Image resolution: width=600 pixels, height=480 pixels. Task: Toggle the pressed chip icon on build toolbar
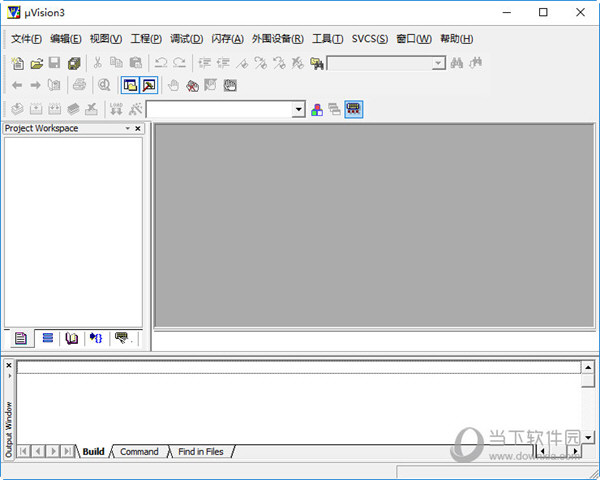[x=354, y=109]
